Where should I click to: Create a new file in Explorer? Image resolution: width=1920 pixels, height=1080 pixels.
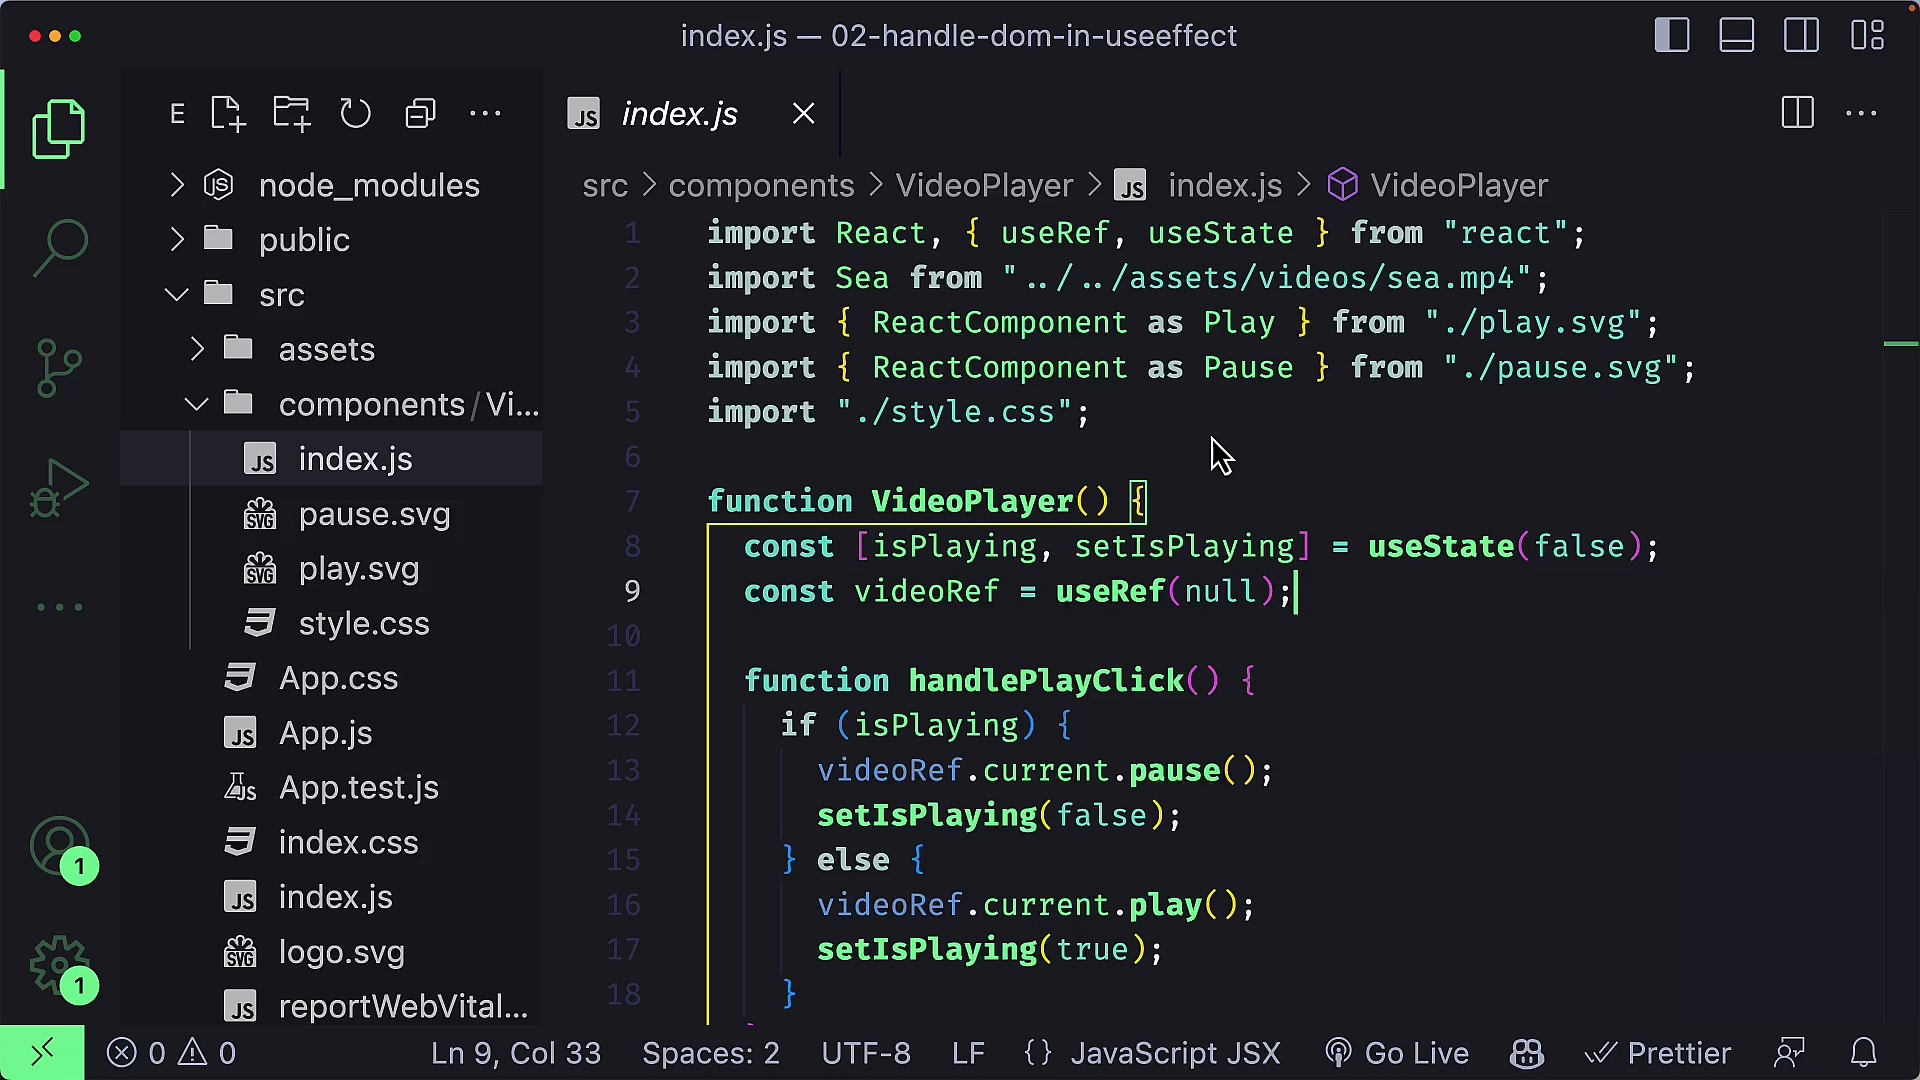227,113
